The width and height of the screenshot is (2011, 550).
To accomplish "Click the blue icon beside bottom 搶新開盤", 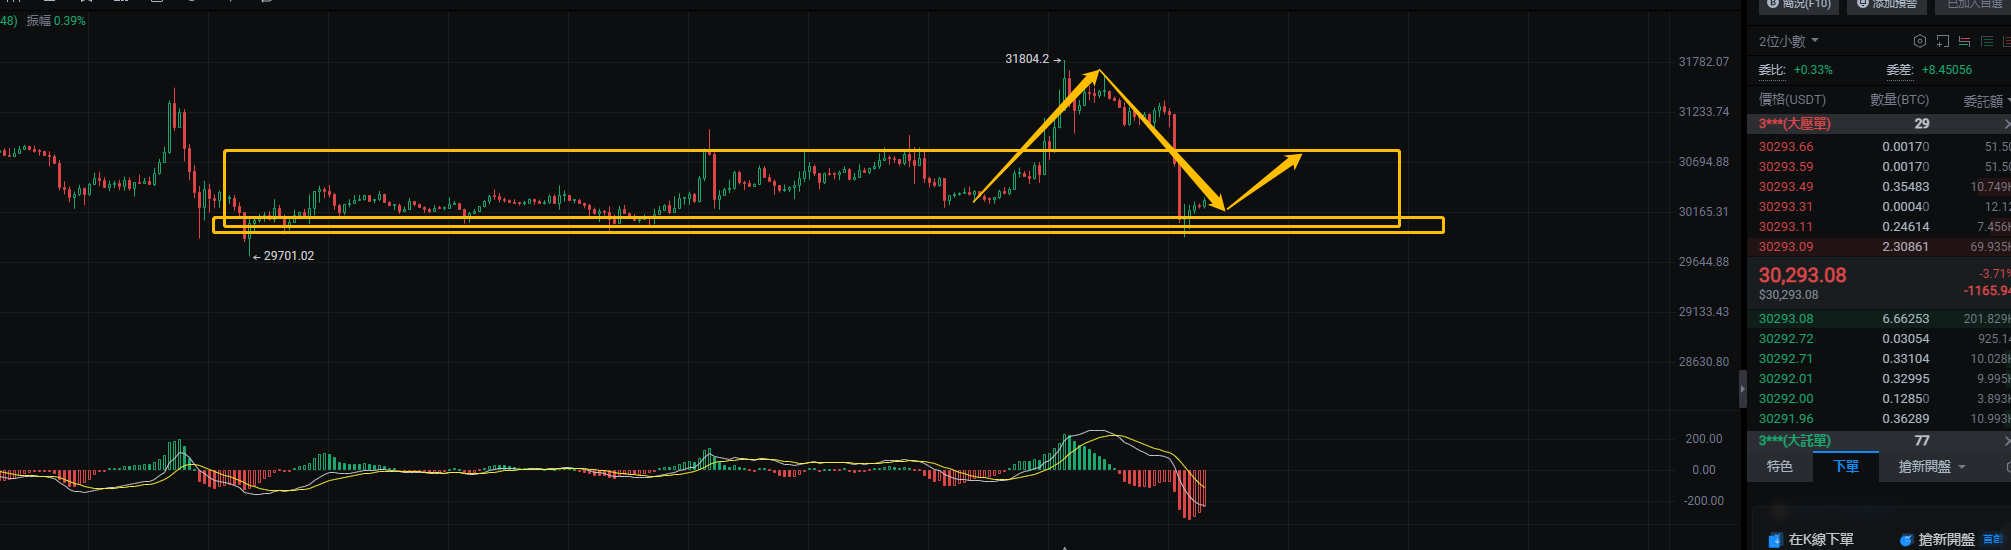I will point(1906,540).
